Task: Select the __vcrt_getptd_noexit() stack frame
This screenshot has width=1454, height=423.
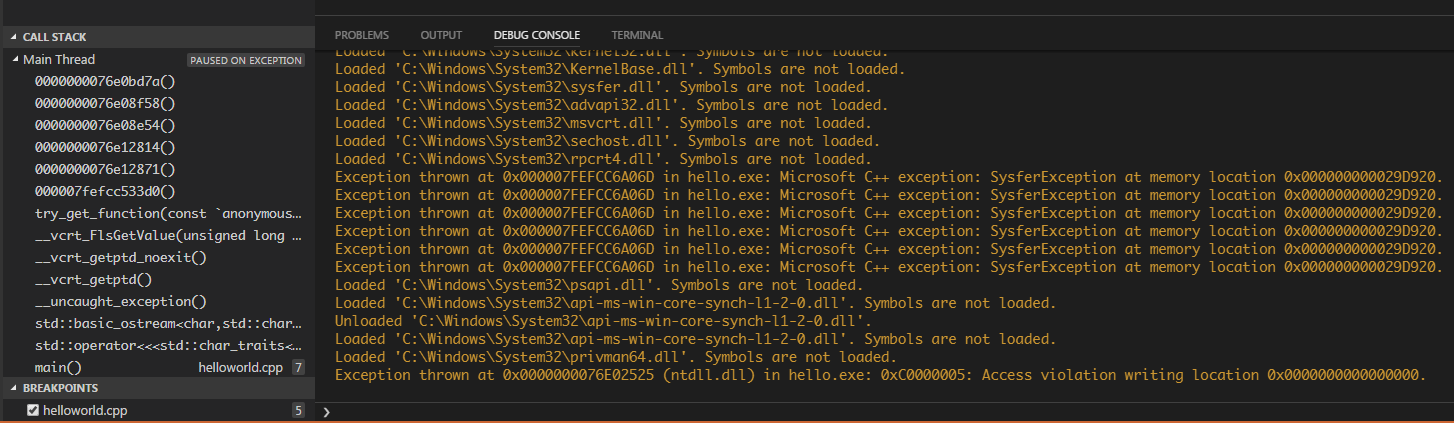Action: tap(120, 258)
